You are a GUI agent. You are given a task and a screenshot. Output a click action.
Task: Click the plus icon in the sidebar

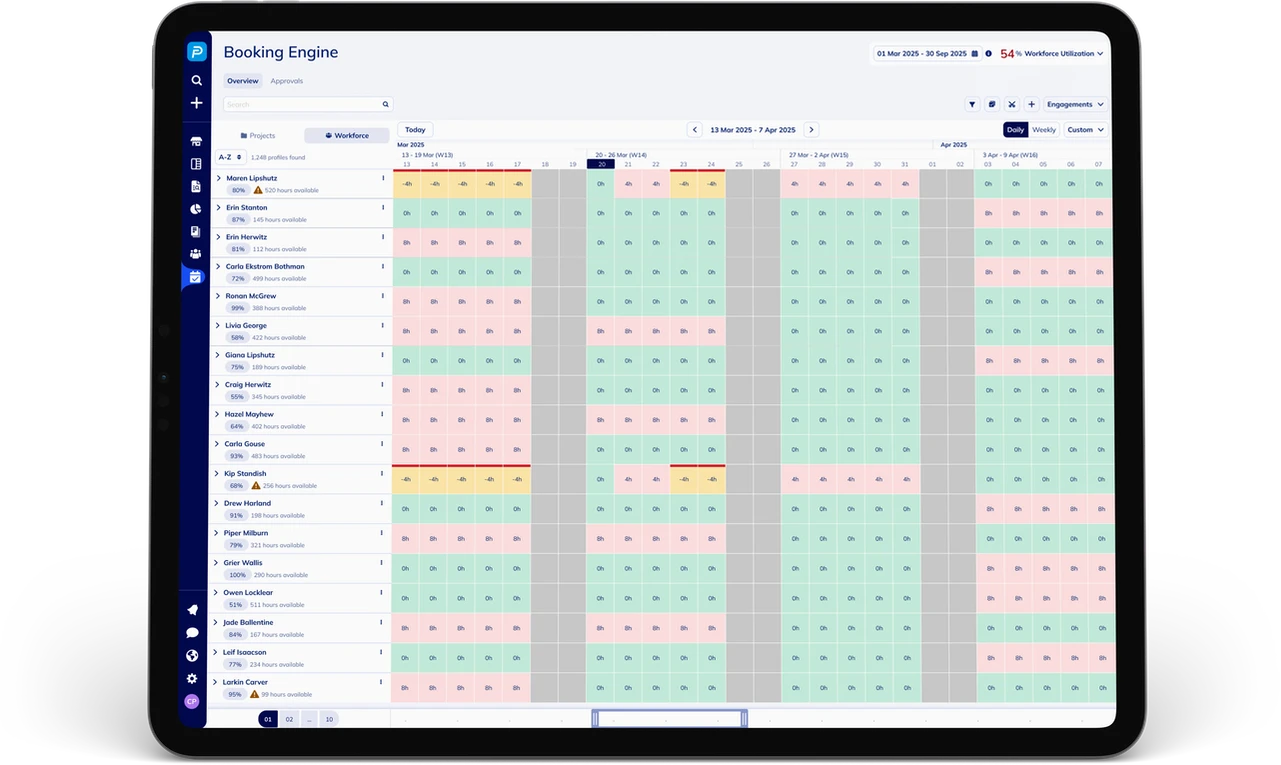[x=196, y=103]
